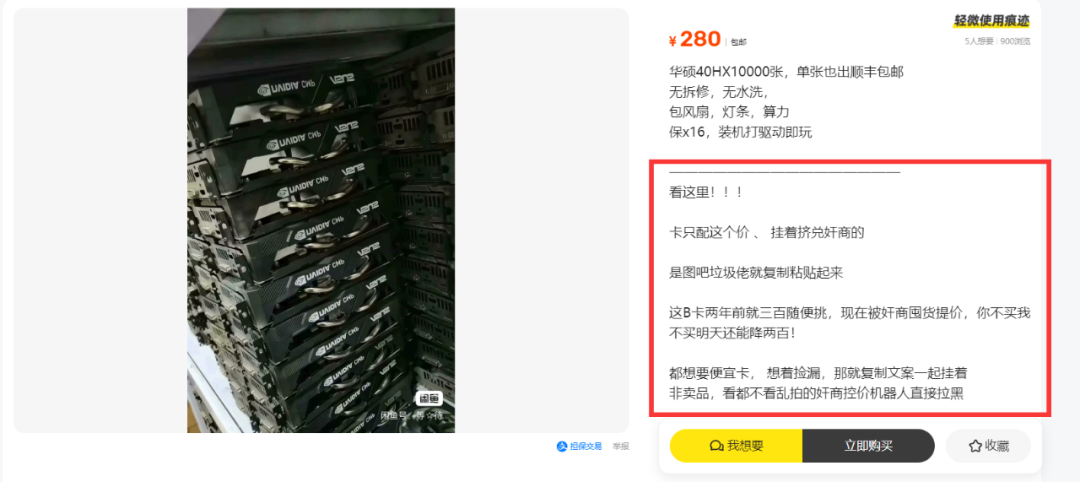Screen dimensions: 1080x482
Task: Click the blue 担保交易 shield icon
Action: (x=562, y=446)
